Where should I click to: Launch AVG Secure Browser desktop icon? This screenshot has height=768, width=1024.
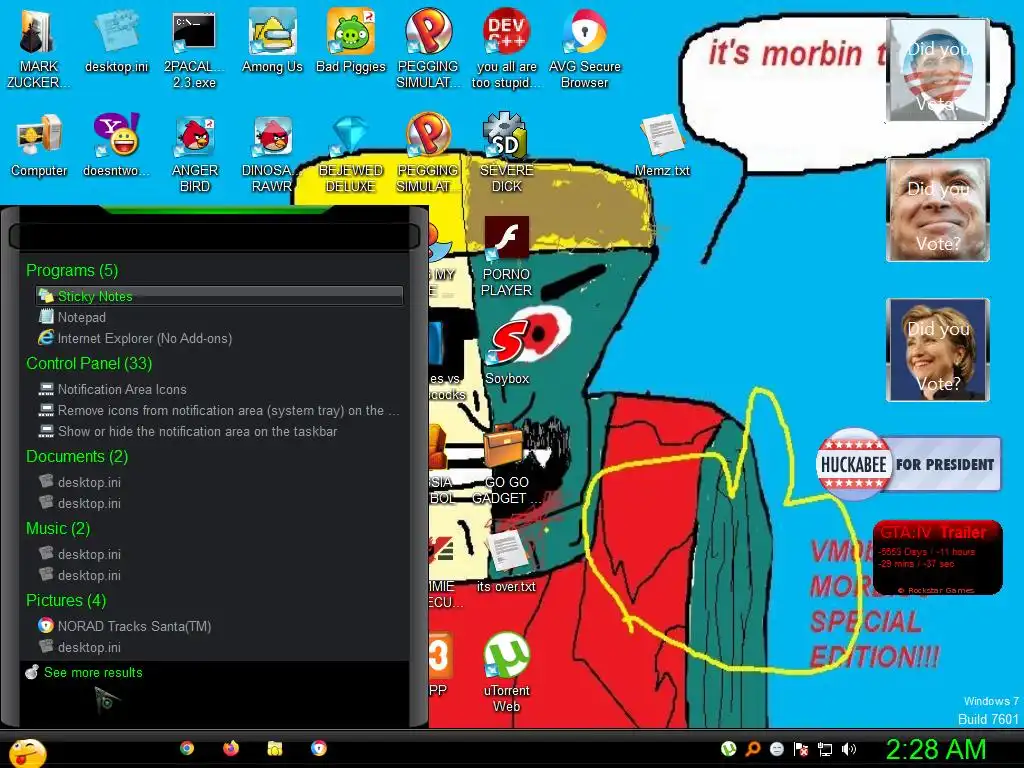pyautogui.click(x=584, y=49)
